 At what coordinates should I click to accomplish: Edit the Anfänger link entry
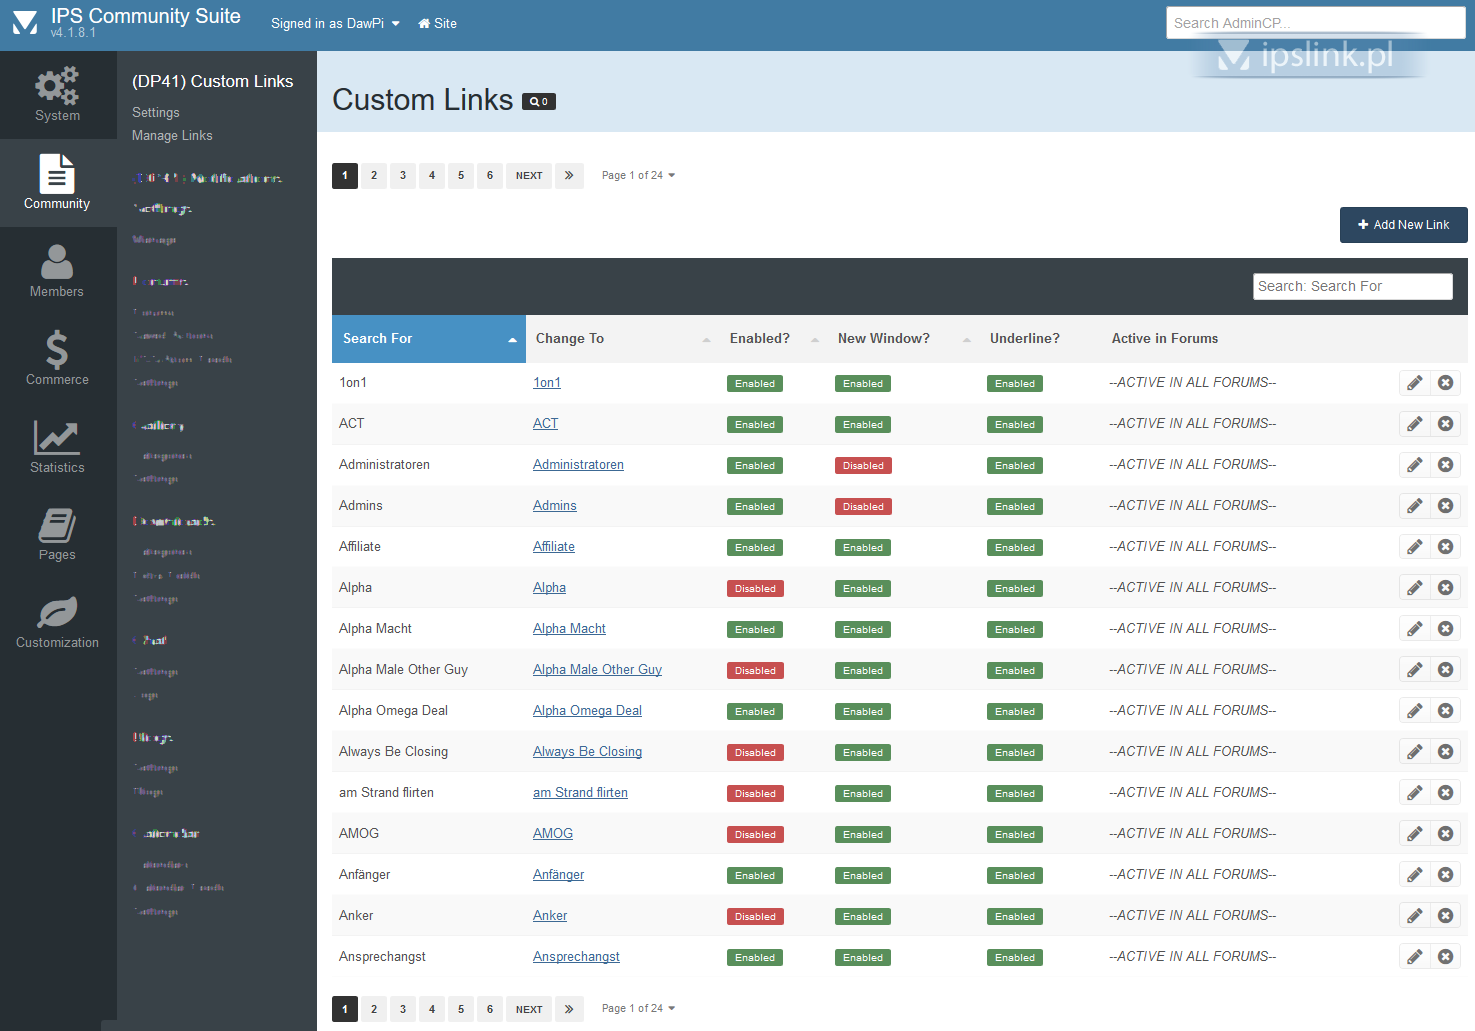click(1415, 875)
